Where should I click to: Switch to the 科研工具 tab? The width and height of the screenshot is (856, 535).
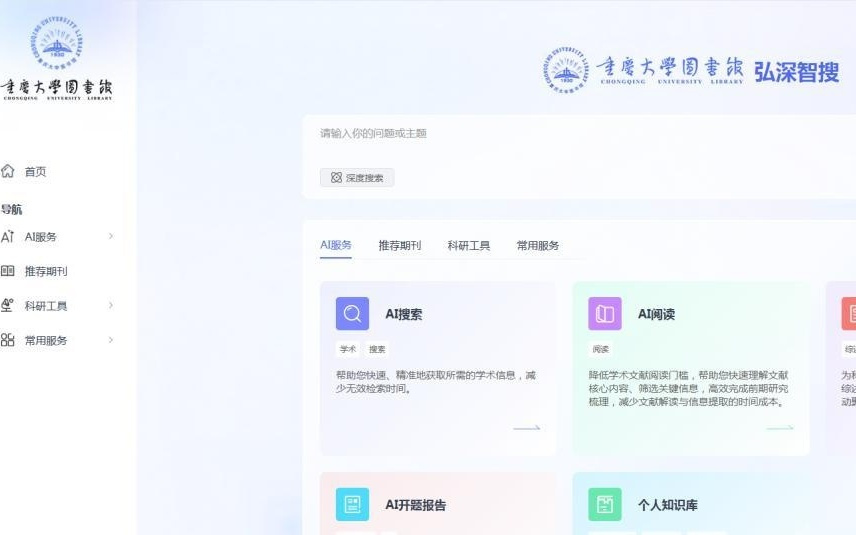point(468,246)
